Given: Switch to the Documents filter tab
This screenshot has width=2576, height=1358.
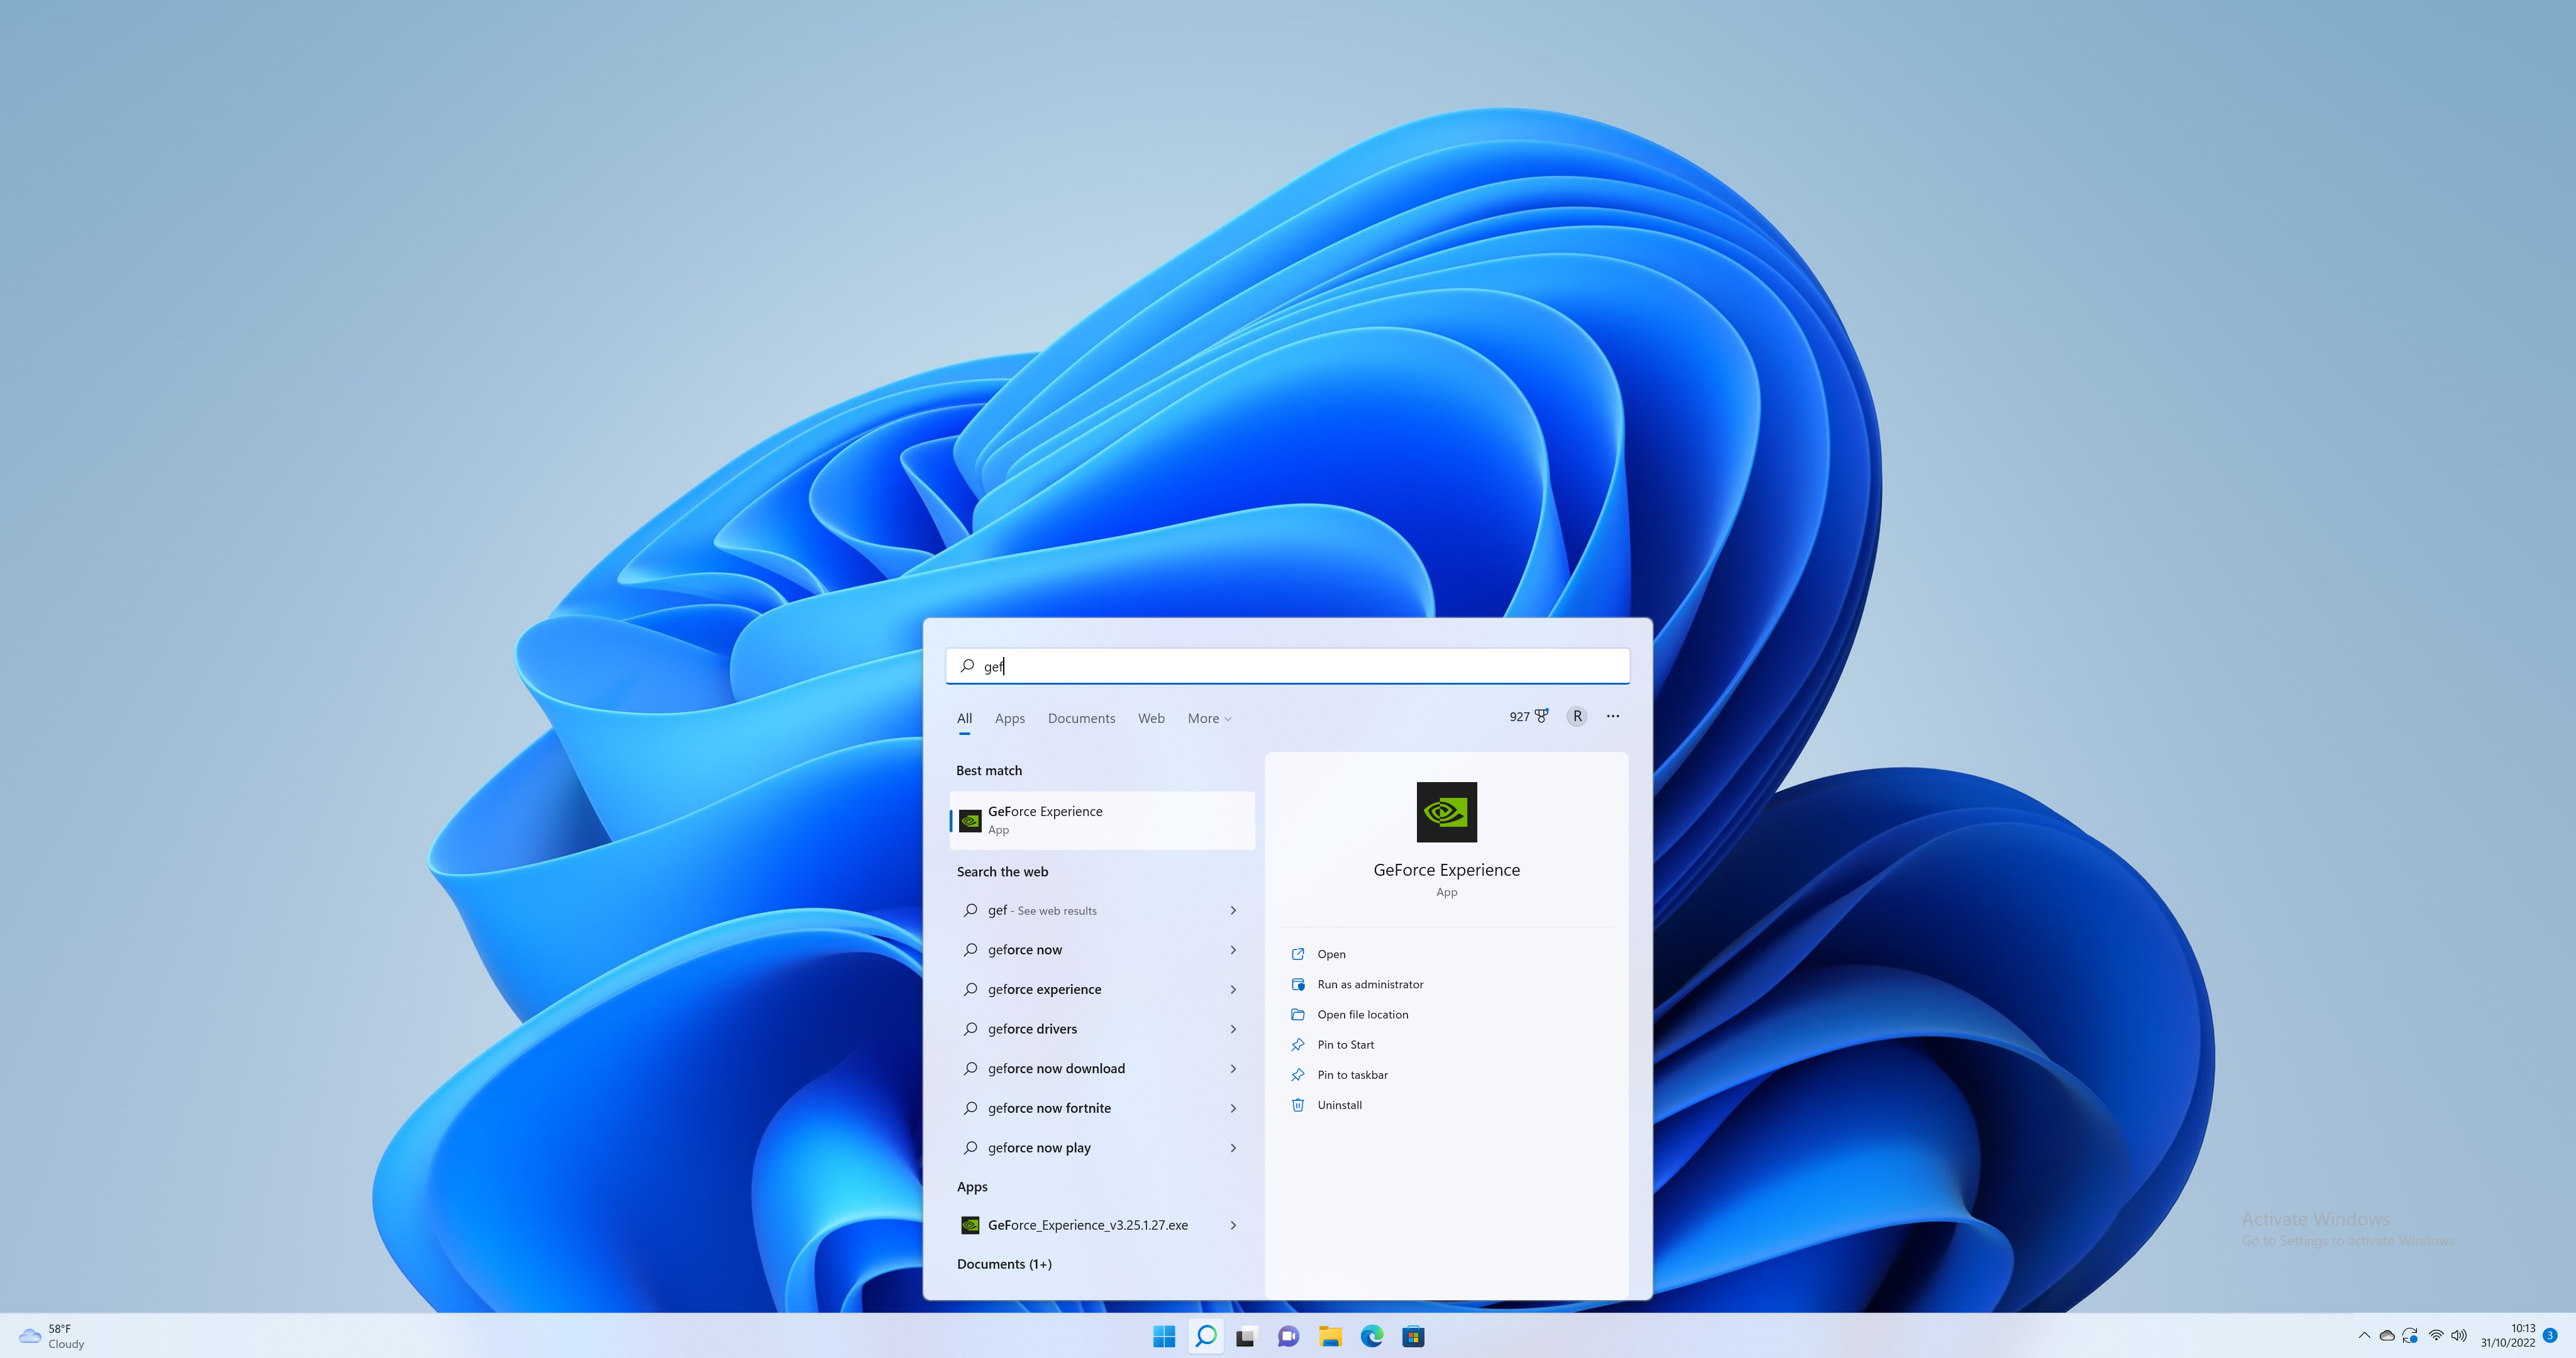Looking at the screenshot, I should pos(1081,718).
